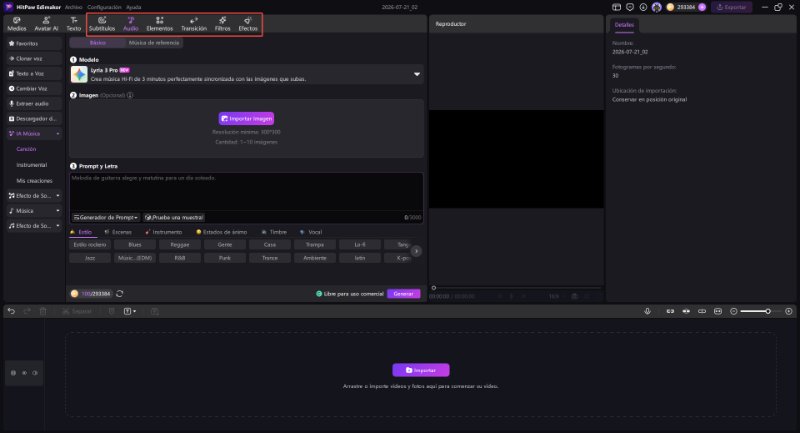800x433 pixels.
Task: Click the undo icon in timeline toolbar
Action: click(11, 311)
